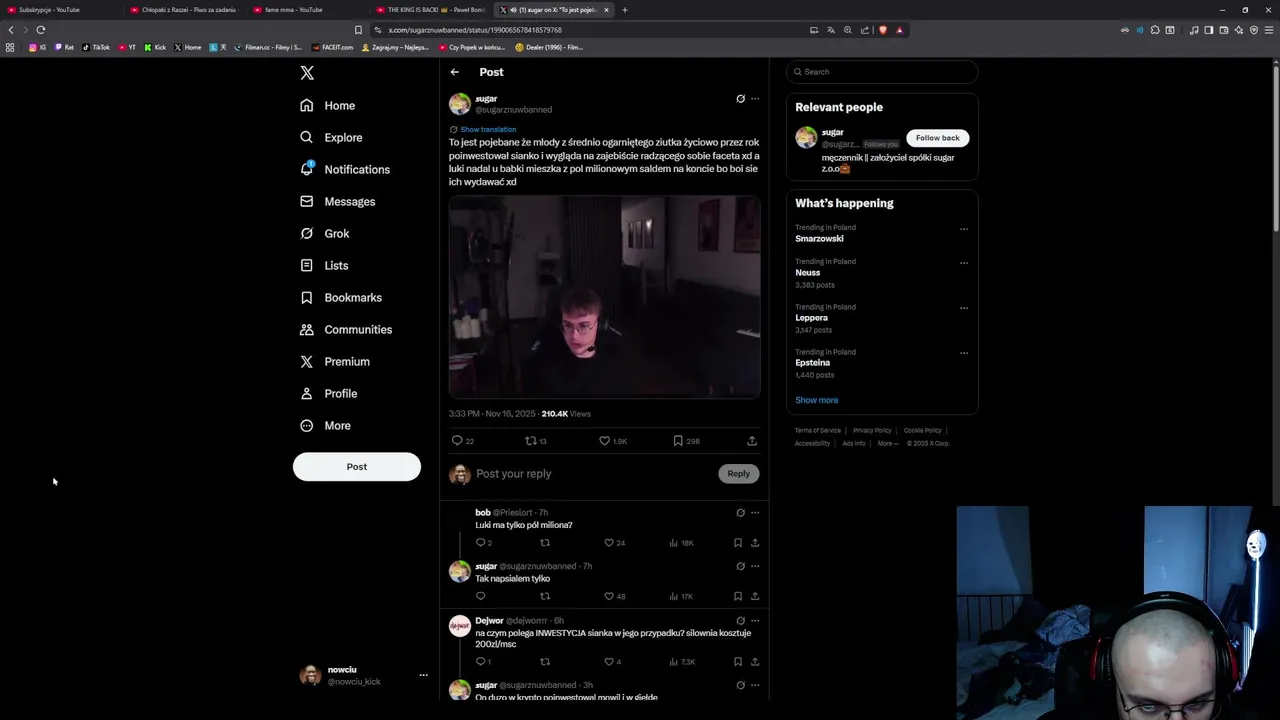Viewport: 1280px width, 720px height.
Task: Expand the More menu in sidebar
Action: 326,426
